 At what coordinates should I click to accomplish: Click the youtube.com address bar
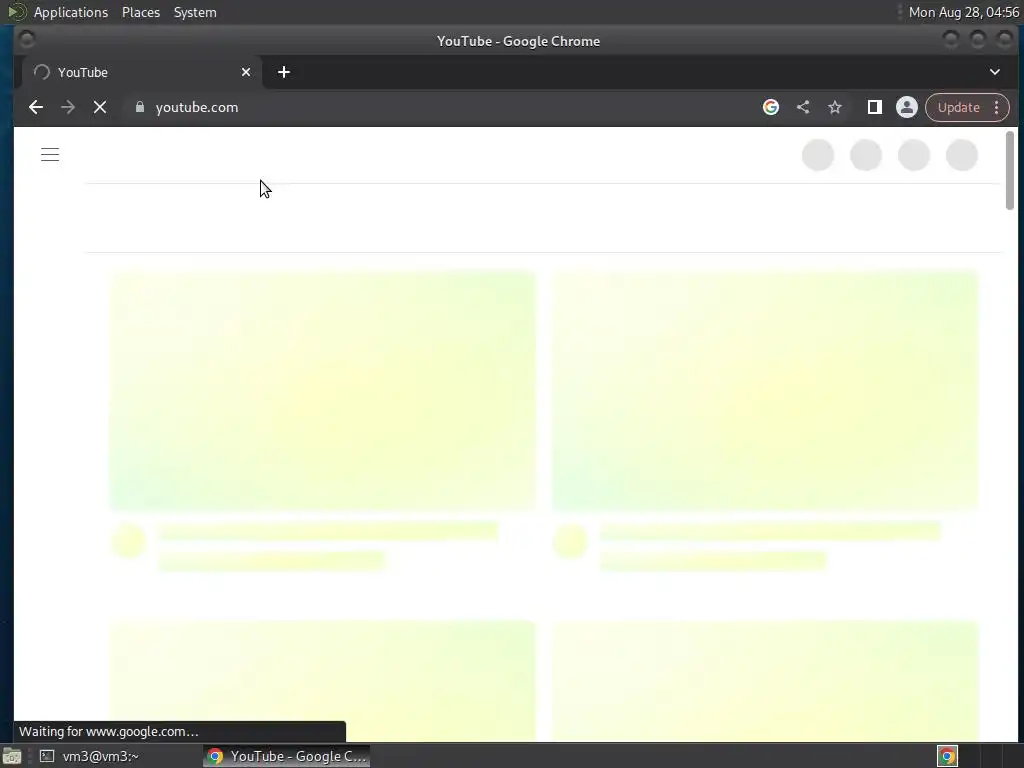coord(438,107)
